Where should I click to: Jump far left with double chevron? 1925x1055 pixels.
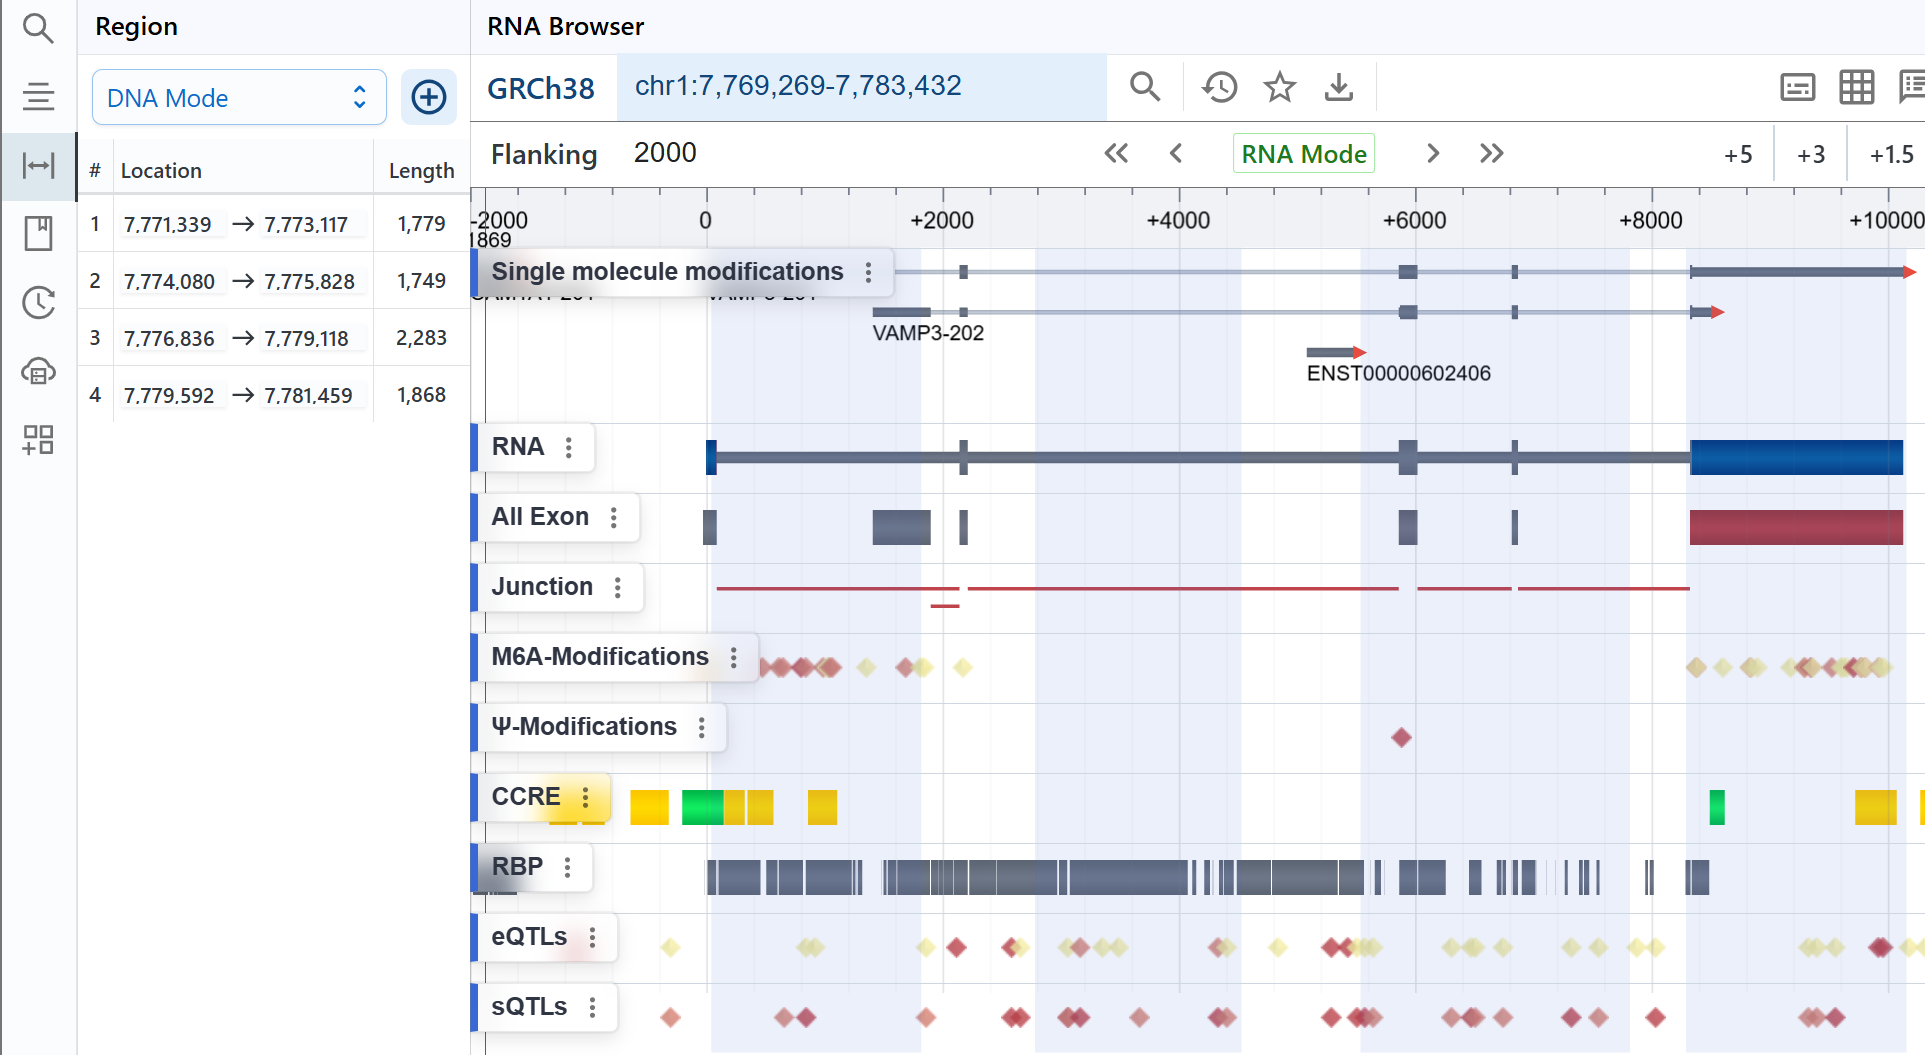point(1116,154)
